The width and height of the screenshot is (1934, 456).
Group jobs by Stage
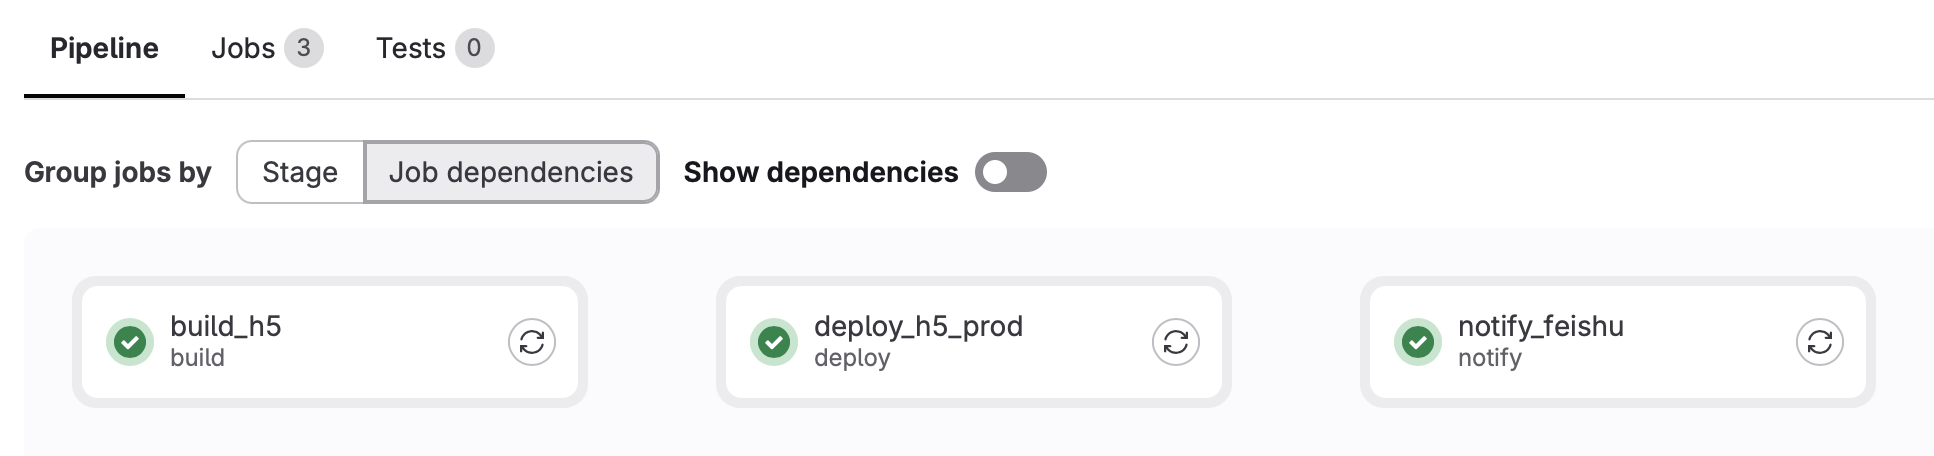[300, 172]
